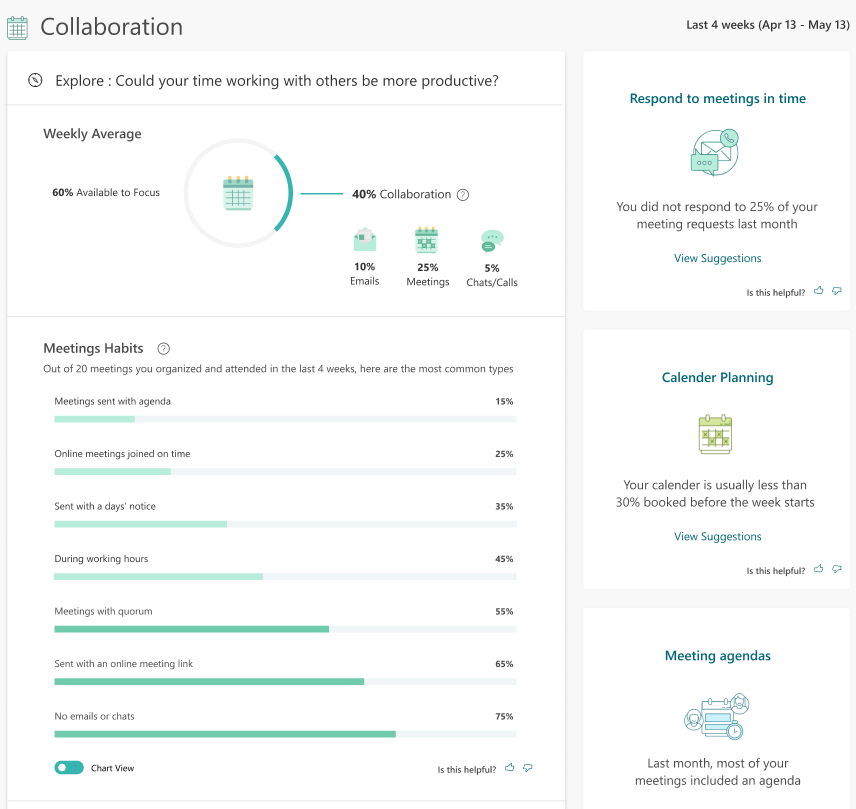Click the Emails envelope icon
This screenshot has width=856, height=809.
(364, 240)
